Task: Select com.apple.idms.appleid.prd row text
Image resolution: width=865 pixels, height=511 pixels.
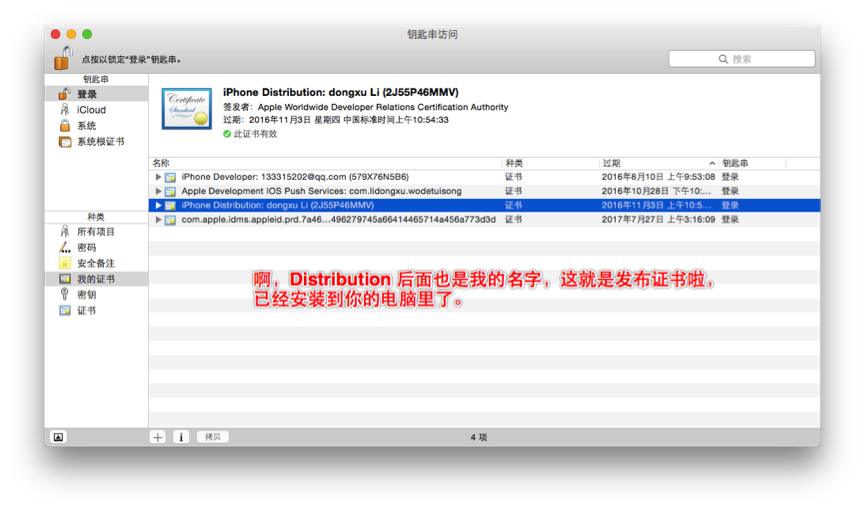Action: coord(339,220)
